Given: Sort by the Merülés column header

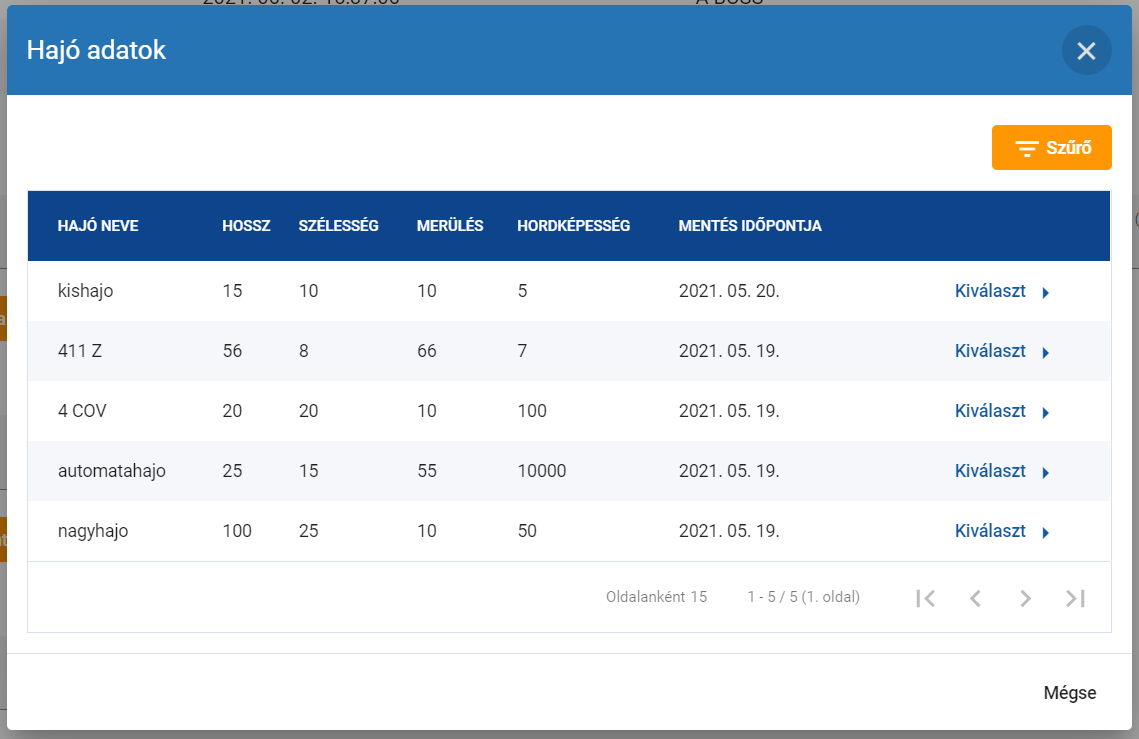Looking at the screenshot, I should [x=450, y=226].
